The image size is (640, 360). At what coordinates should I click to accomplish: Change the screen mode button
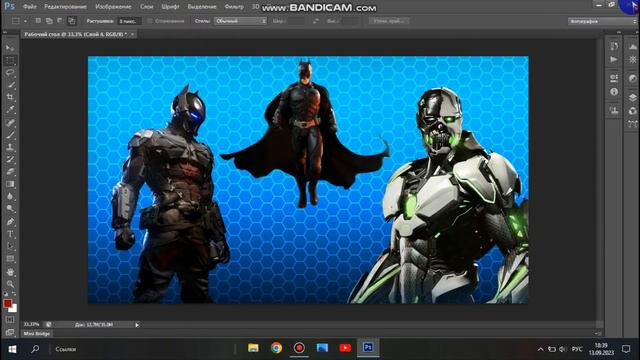[10, 332]
